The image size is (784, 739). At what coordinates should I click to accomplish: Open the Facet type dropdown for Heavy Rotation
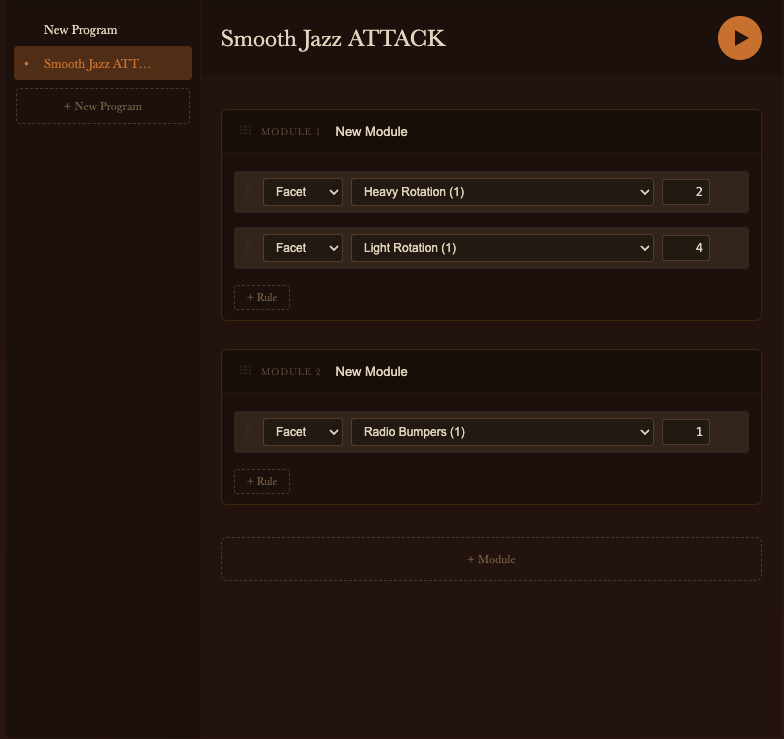click(302, 192)
